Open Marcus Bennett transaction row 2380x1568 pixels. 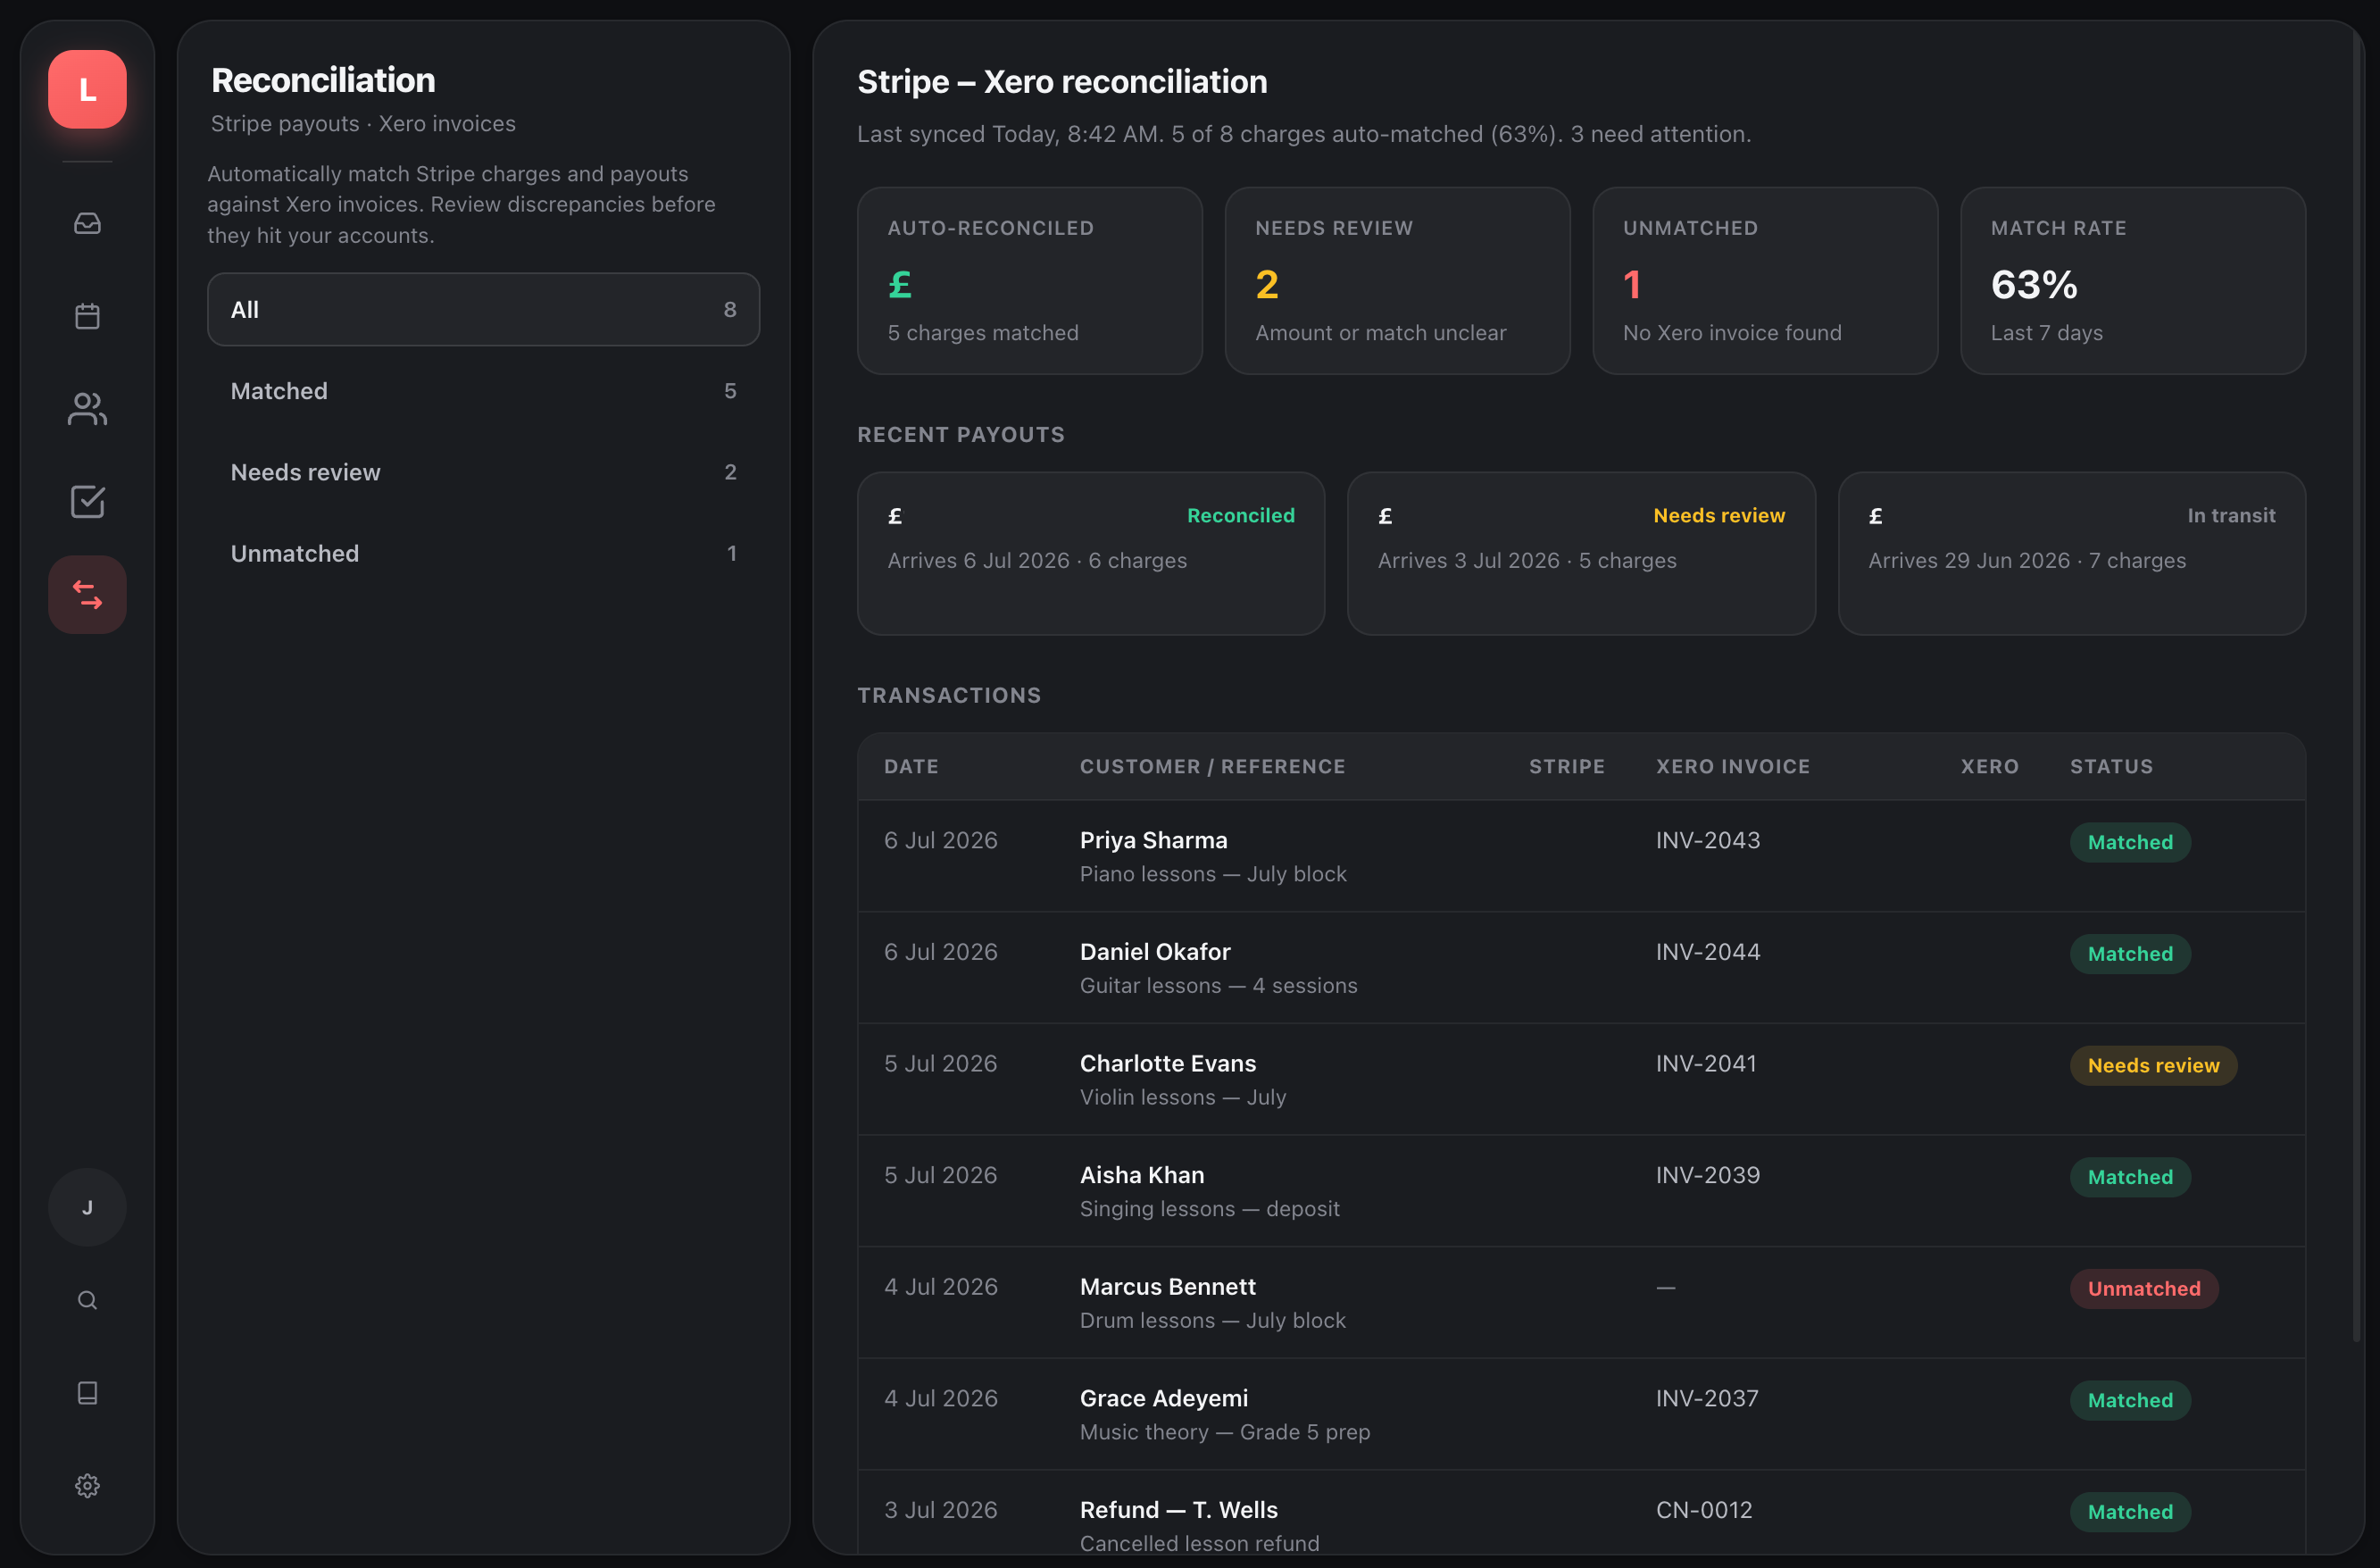click(x=1581, y=1302)
